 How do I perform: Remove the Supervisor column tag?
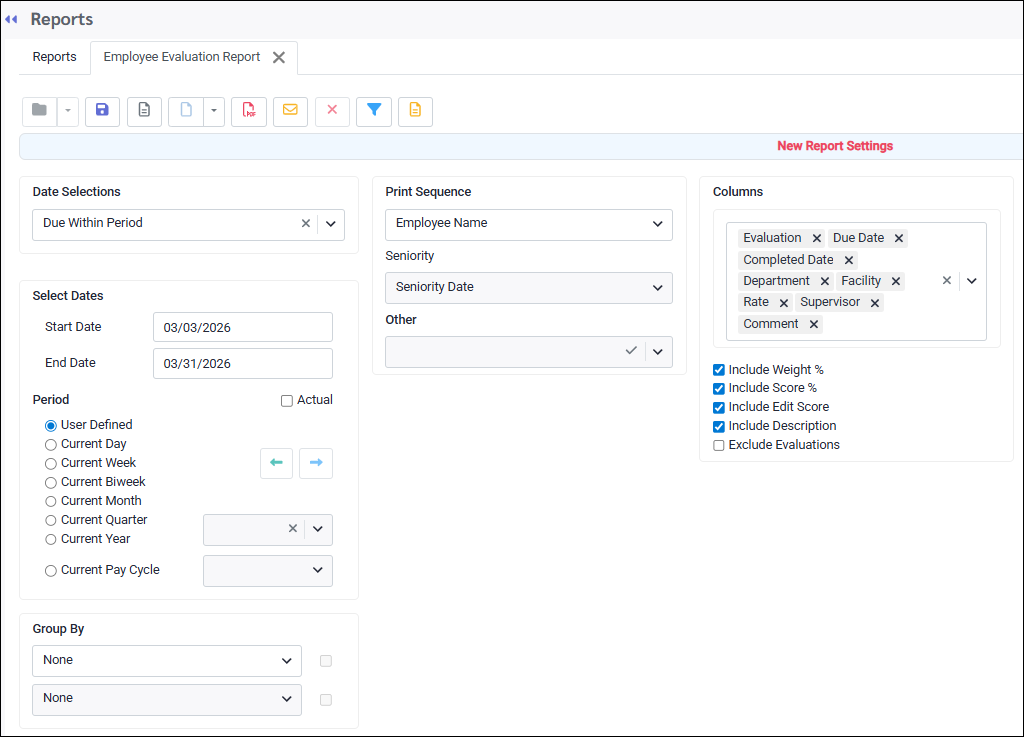[875, 303]
